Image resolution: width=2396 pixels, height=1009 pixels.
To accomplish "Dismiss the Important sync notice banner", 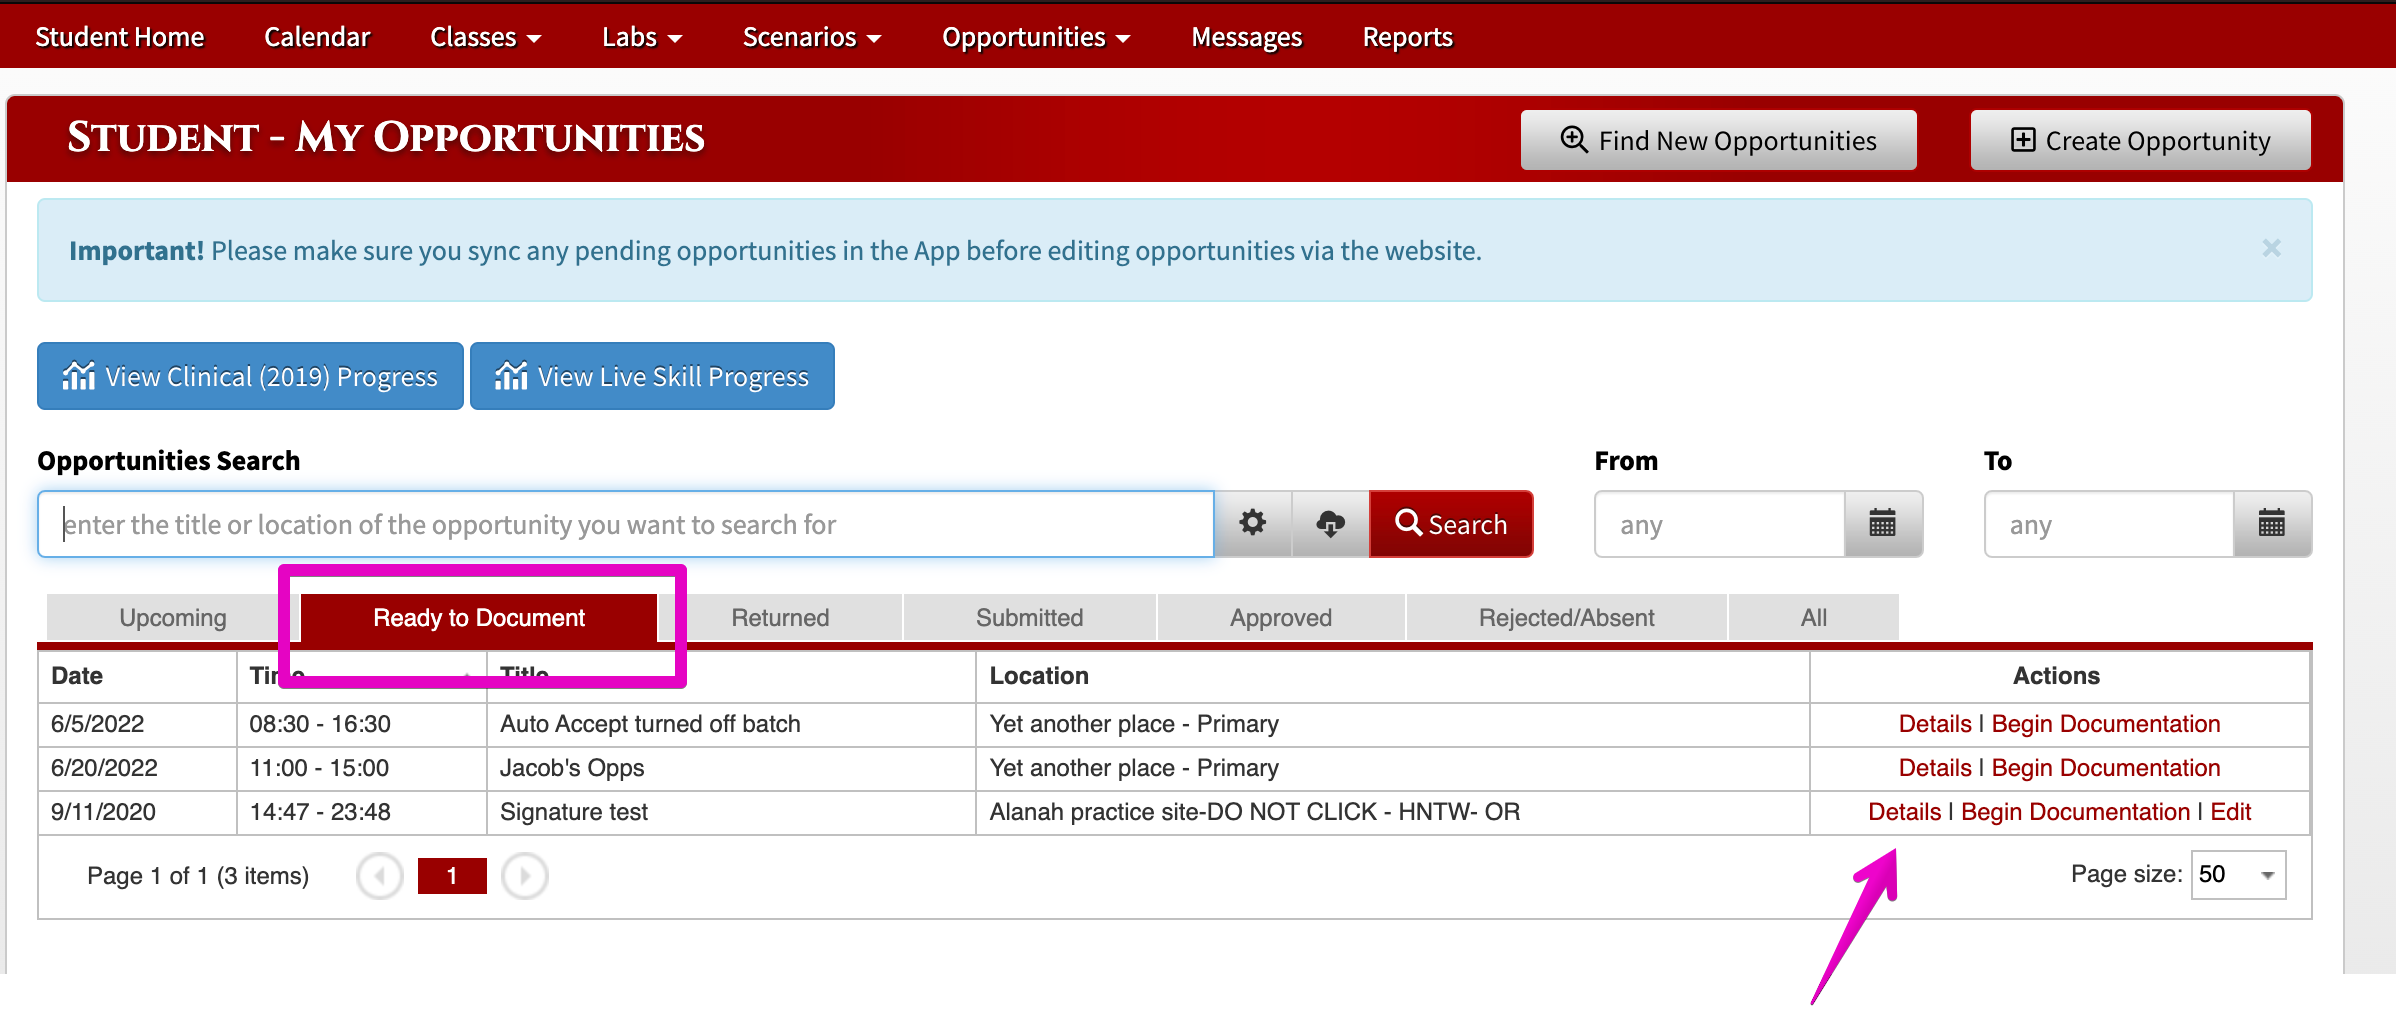I will click(x=2271, y=248).
